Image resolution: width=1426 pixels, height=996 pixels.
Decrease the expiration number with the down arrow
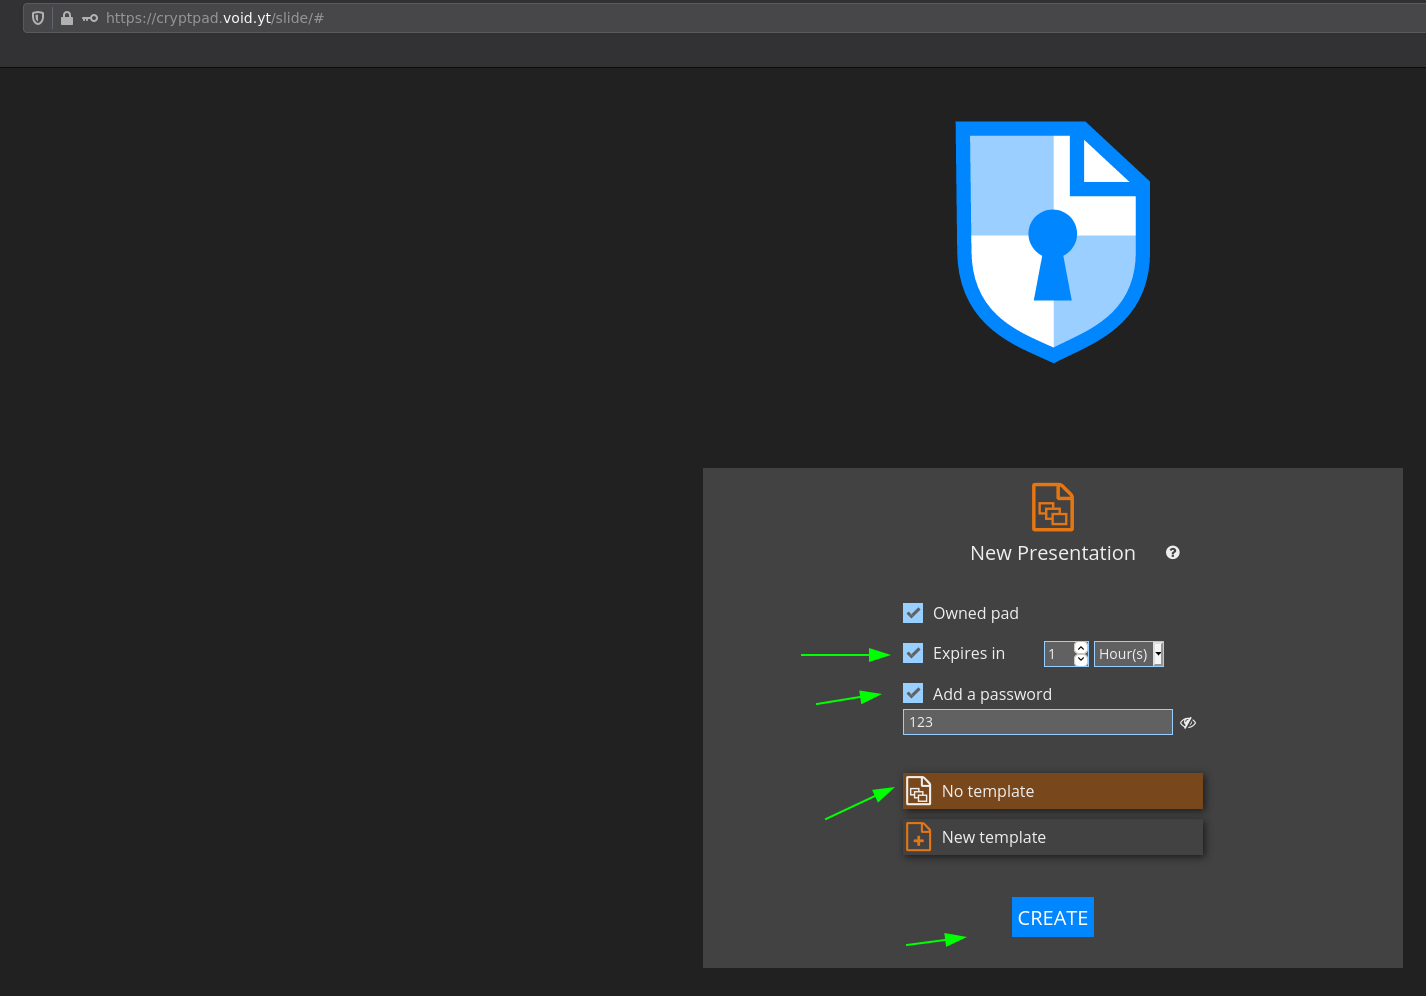point(1081,659)
